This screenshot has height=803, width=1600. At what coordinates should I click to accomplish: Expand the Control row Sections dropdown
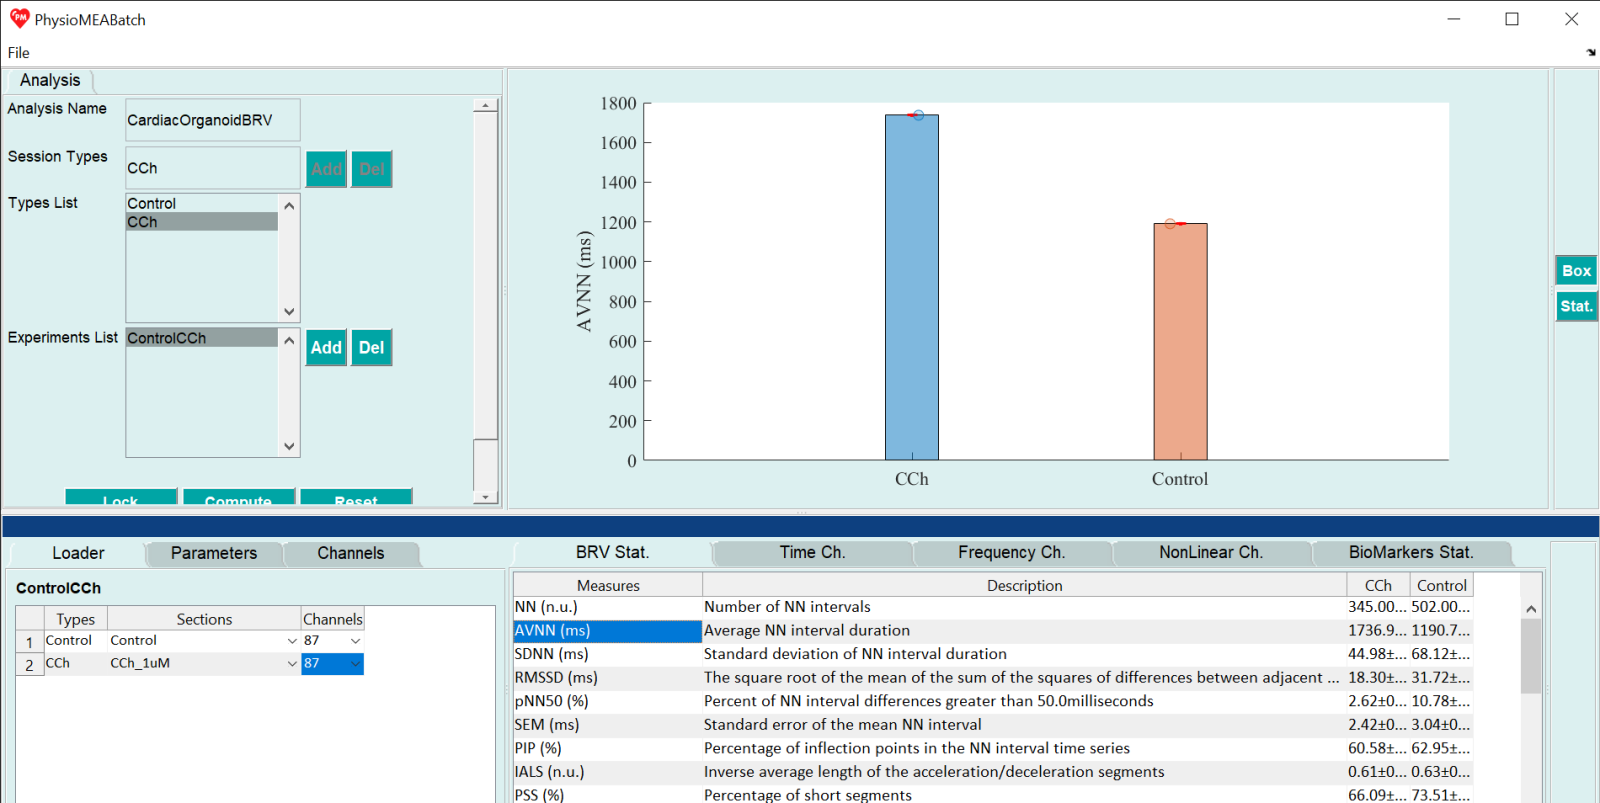[x=292, y=641]
